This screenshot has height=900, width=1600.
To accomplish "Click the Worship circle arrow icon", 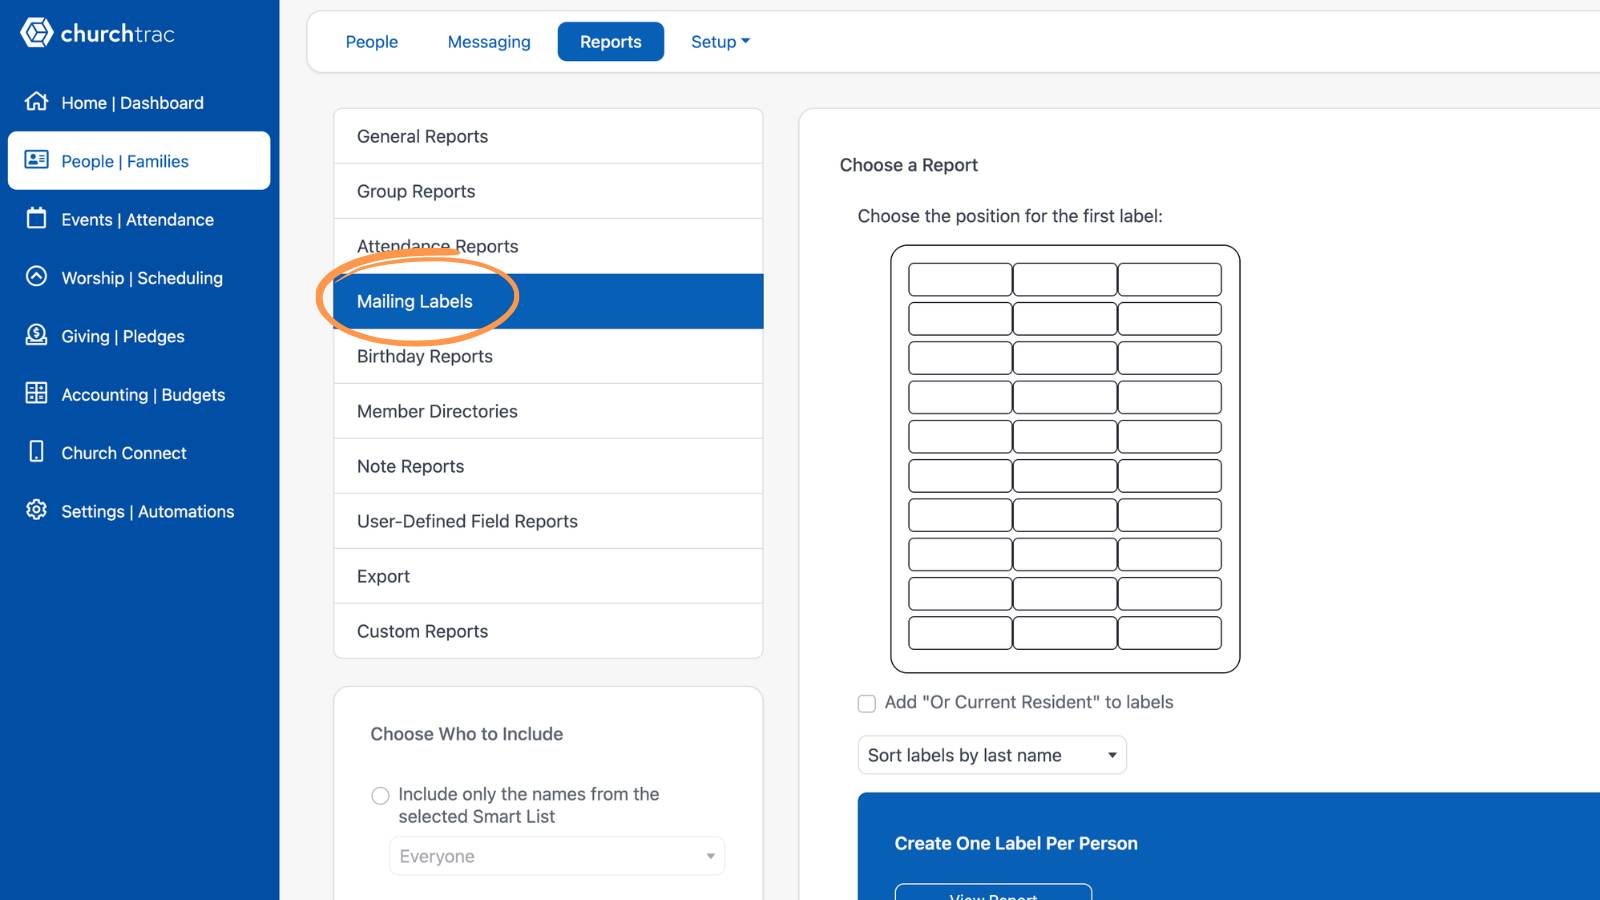I will pyautogui.click(x=37, y=277).
